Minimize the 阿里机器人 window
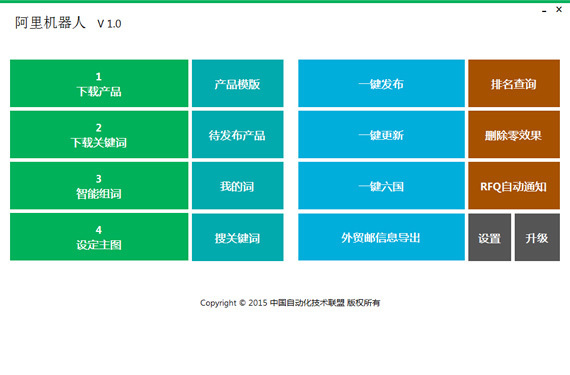The height and width of the screenshot is (375, 570). (544, 11)
